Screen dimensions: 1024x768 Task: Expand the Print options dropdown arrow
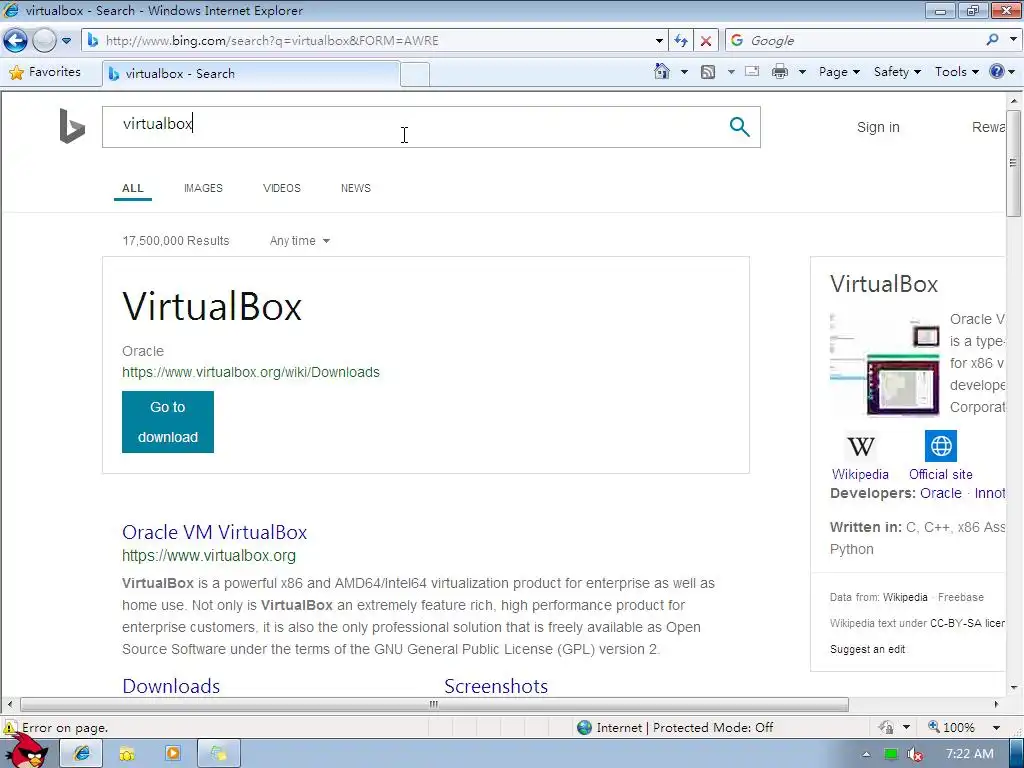click(802, 72)
